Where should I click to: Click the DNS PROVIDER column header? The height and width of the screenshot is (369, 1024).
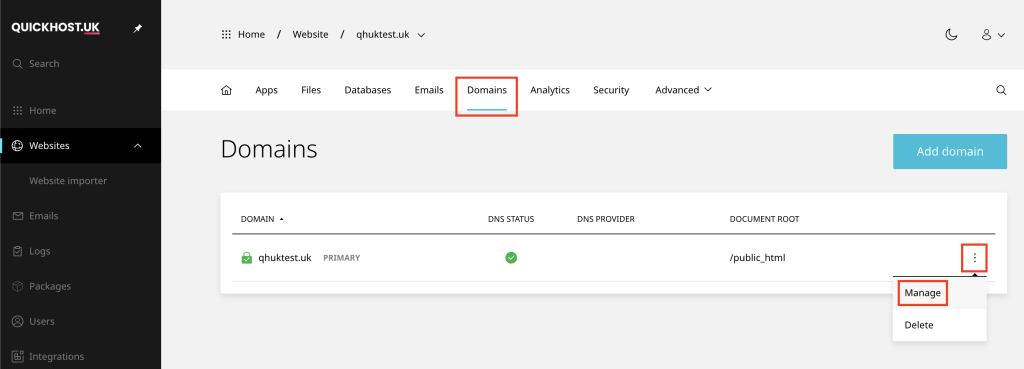point(606,219)
